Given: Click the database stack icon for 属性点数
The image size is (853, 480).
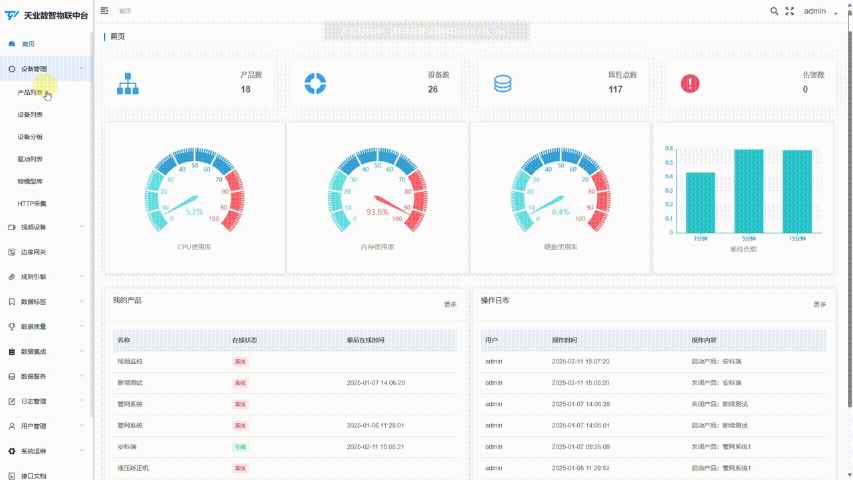Looking at the screenshot, I should click(x=503, y=83).
